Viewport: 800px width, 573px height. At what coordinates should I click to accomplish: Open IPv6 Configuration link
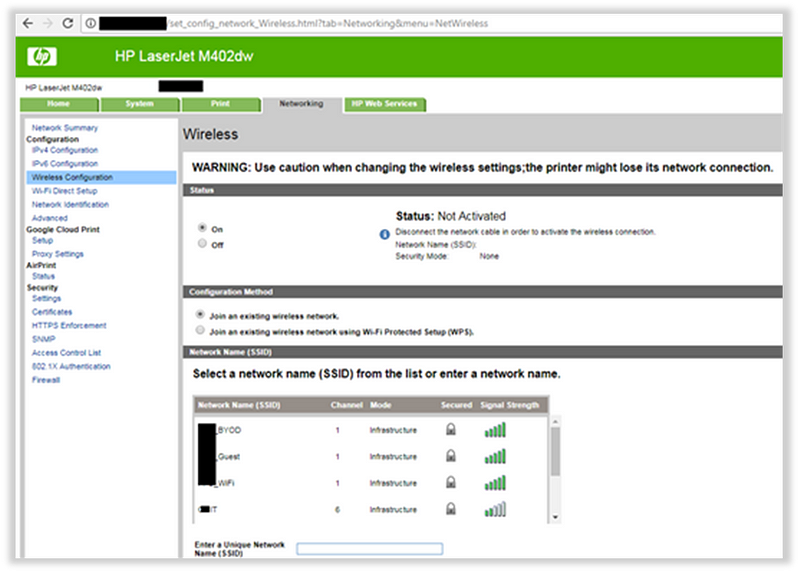(65, 164)
